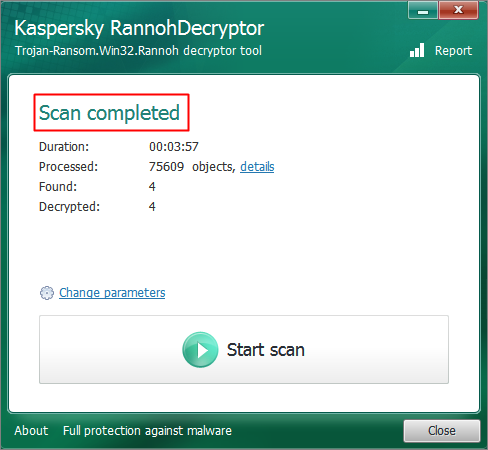Click Full protection against malware link
488x450 pixels.
tap(147, 431)
